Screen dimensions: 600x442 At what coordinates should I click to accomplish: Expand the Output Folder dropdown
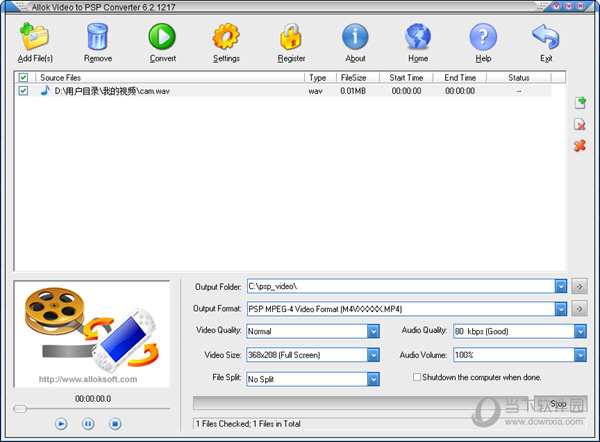pyautogui.click(x=561, y=286)
